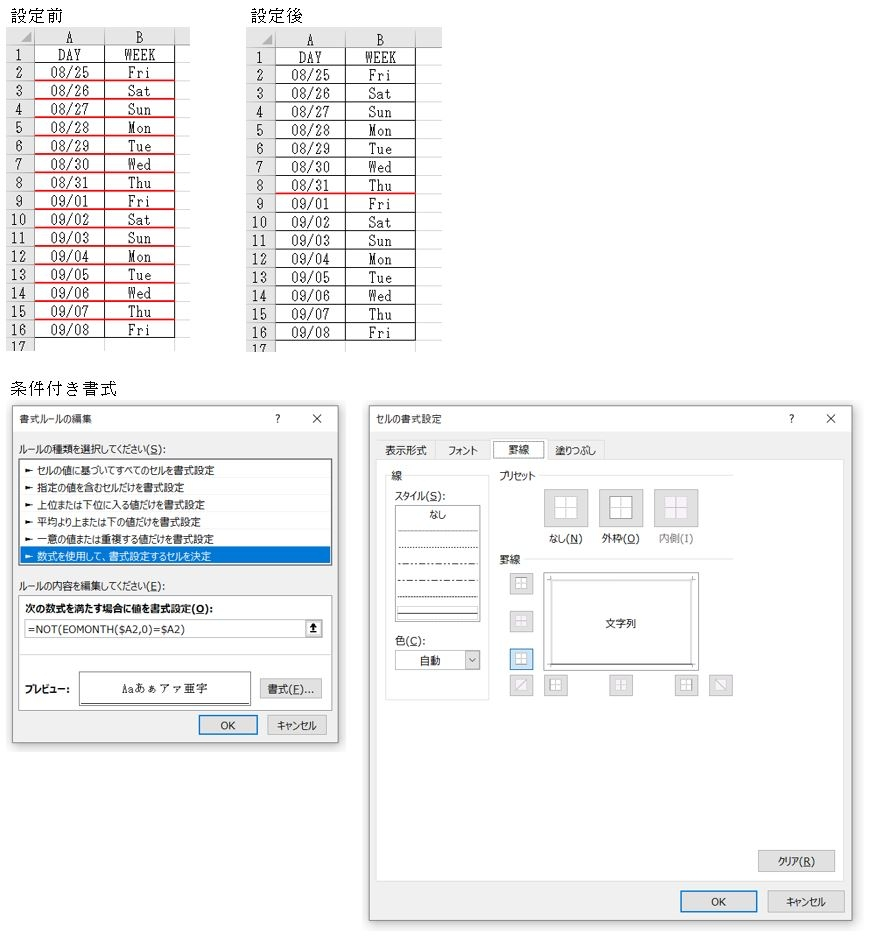Viewport: 869px width, 937px height.
Task: Select なし in the line style list
Action: [437, 515]
